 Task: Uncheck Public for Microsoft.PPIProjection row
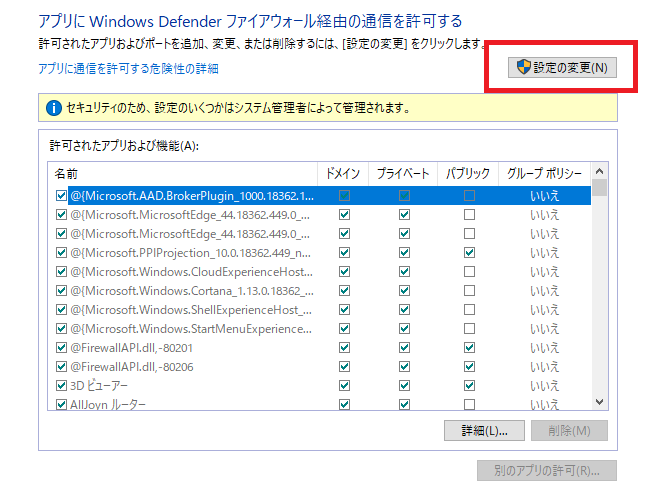(x=469, y=253)
